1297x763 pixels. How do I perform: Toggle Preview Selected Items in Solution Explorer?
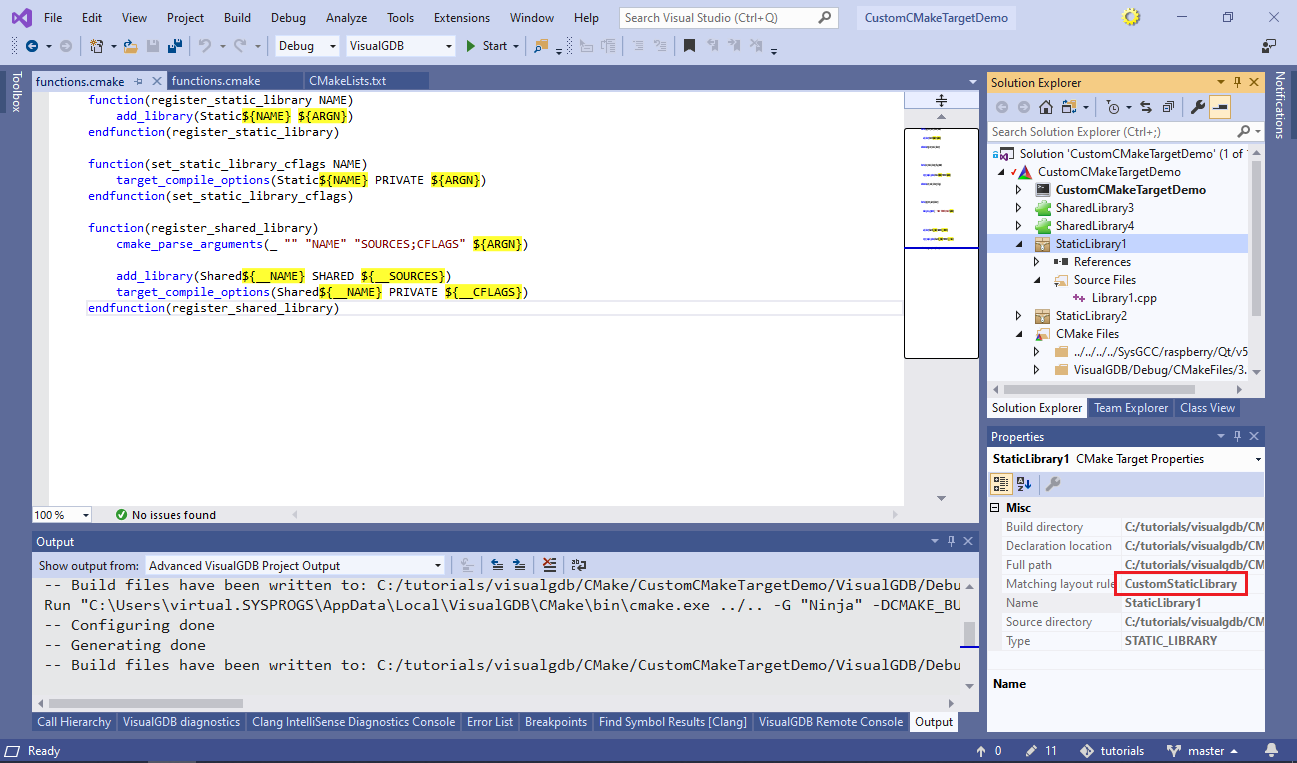pos(1221,107)
